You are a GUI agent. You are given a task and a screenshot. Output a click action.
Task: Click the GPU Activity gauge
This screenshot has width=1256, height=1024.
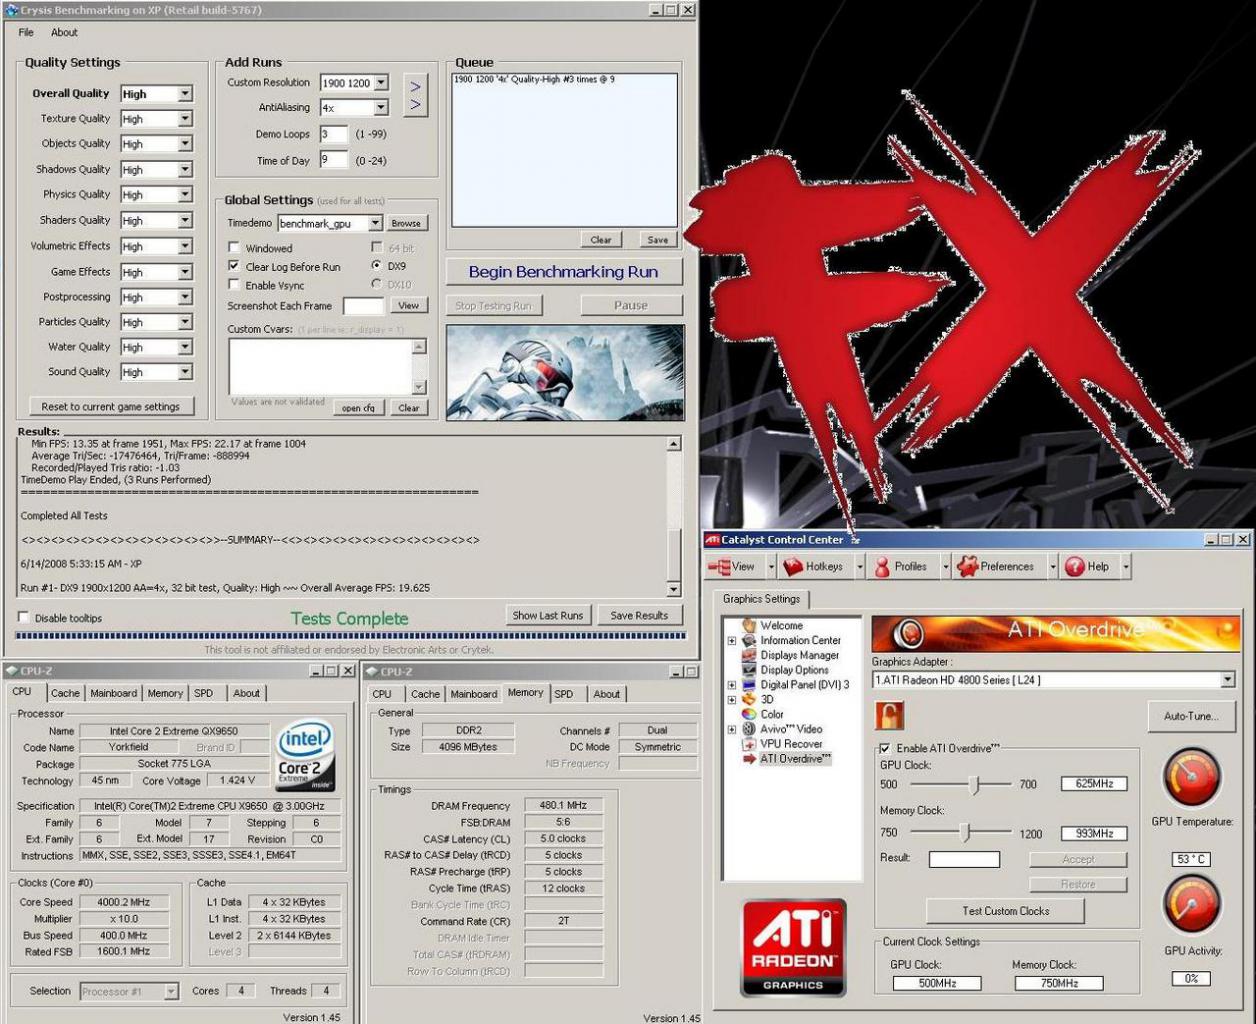click(1191, 904)
